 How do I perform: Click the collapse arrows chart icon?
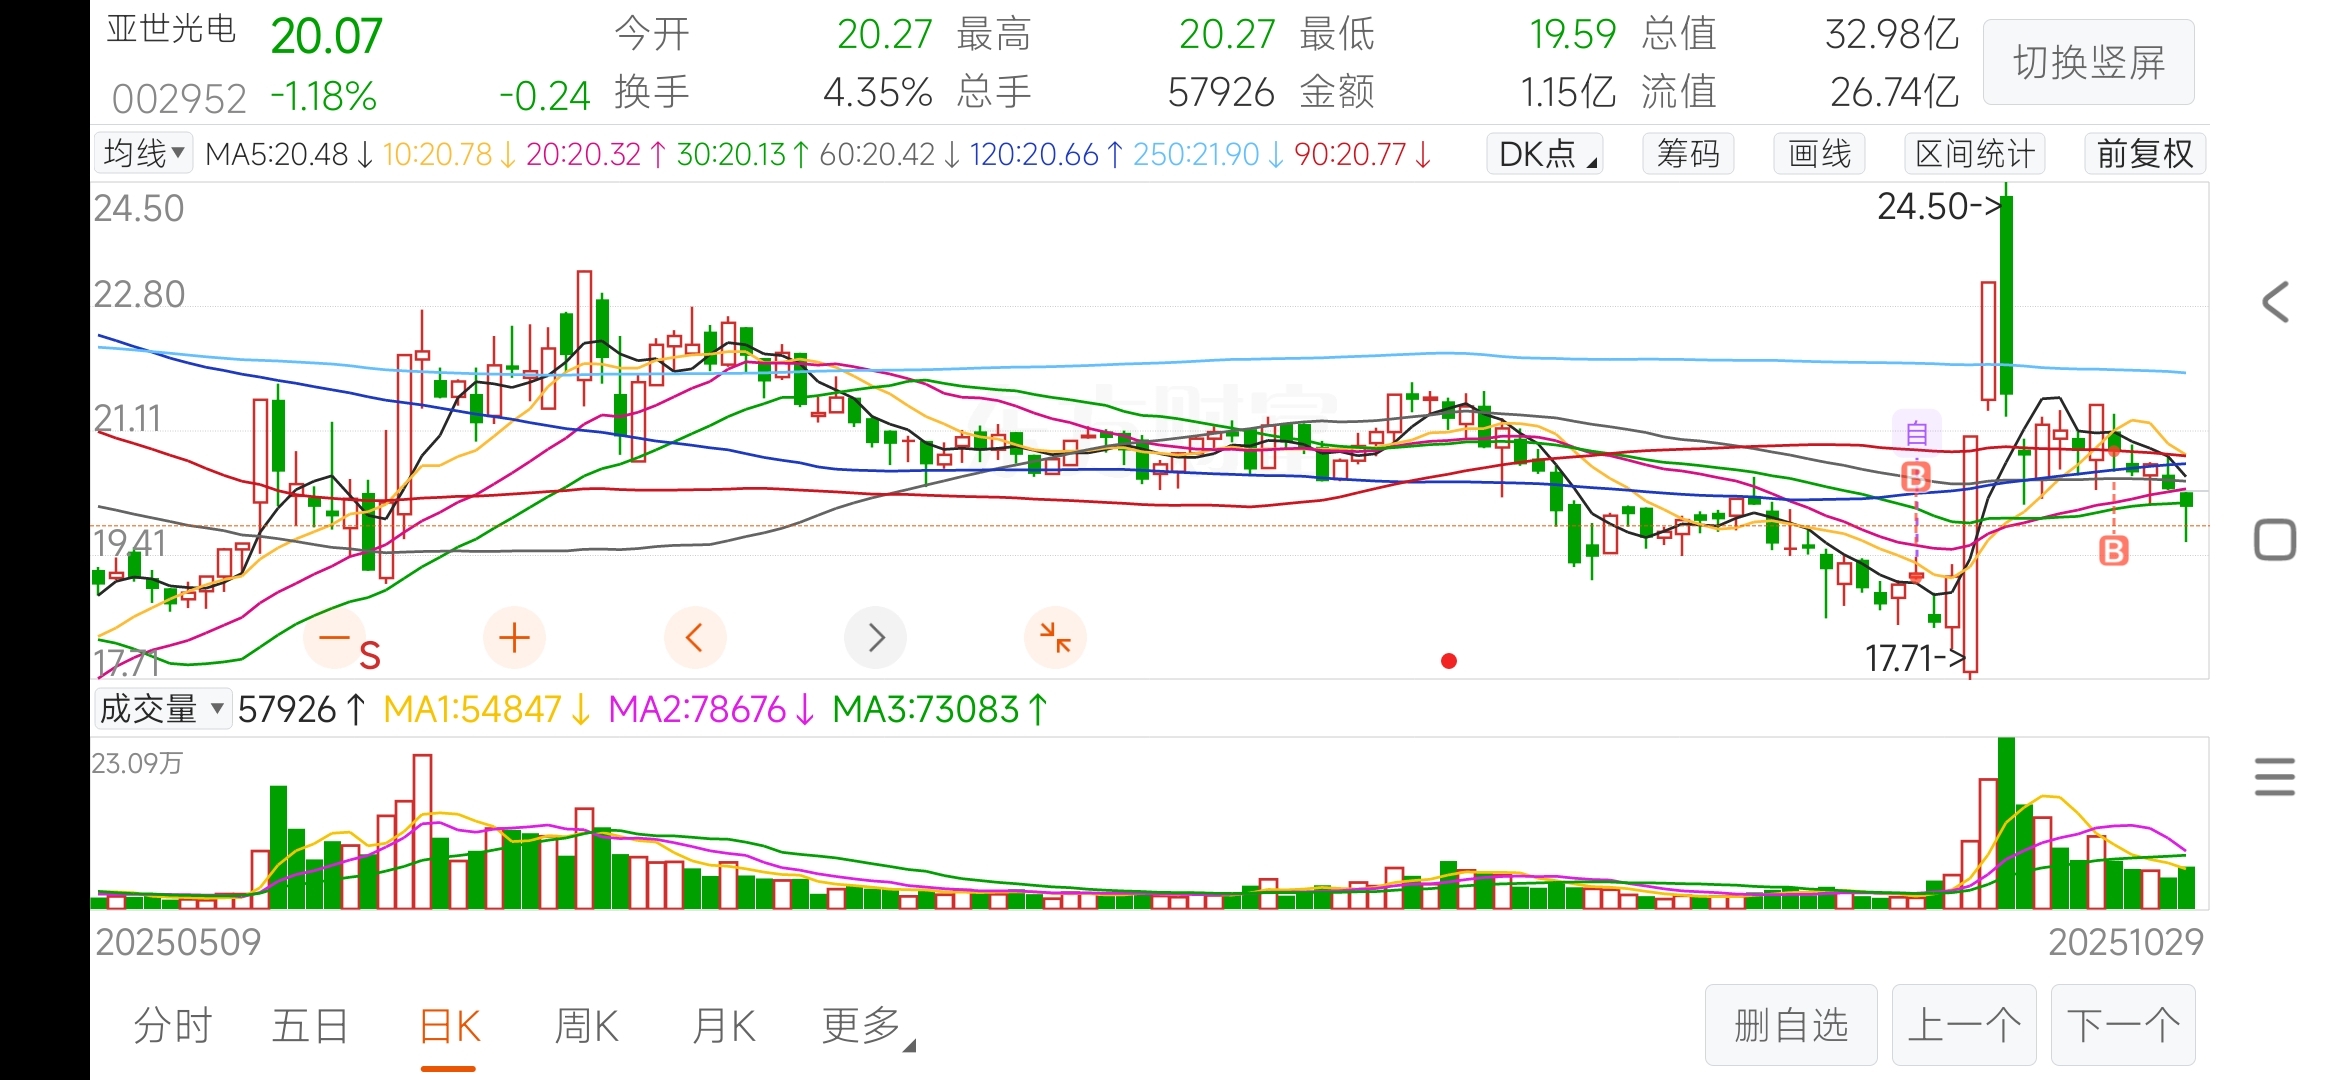point(1055,638)
